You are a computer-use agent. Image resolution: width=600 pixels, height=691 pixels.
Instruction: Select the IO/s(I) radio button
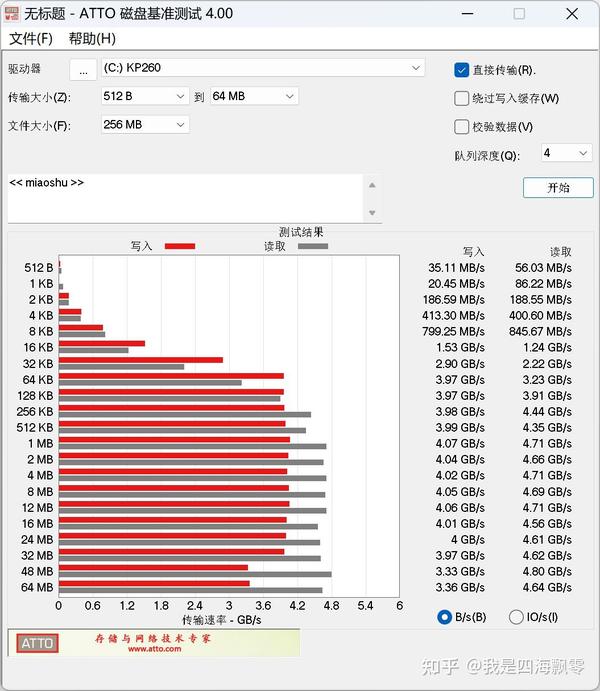pyautogui.click(x=516, y=617)
